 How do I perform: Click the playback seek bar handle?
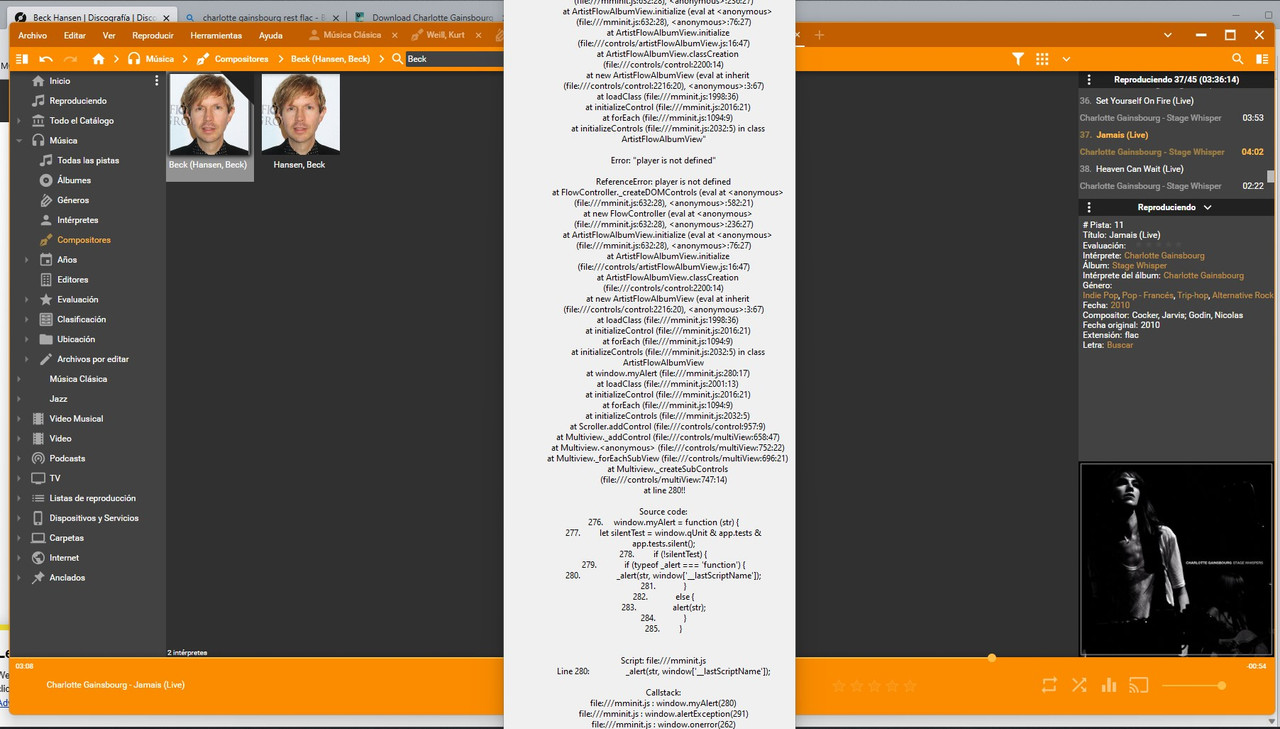pos(992,658)
